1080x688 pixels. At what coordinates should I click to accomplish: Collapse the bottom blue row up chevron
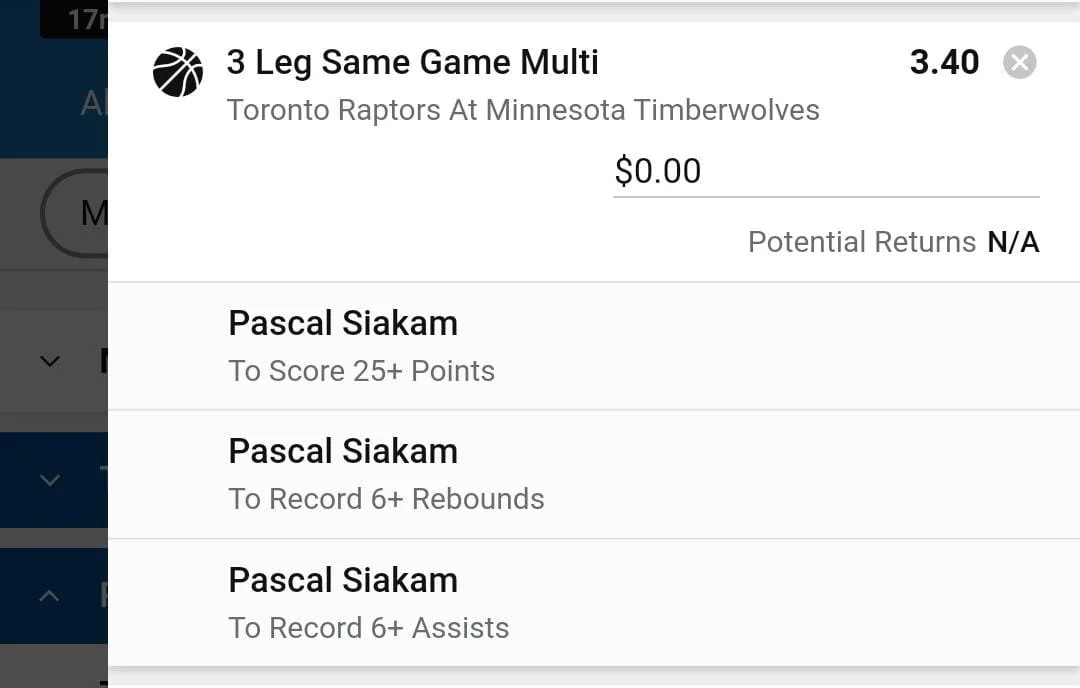[x=49, y=596]
